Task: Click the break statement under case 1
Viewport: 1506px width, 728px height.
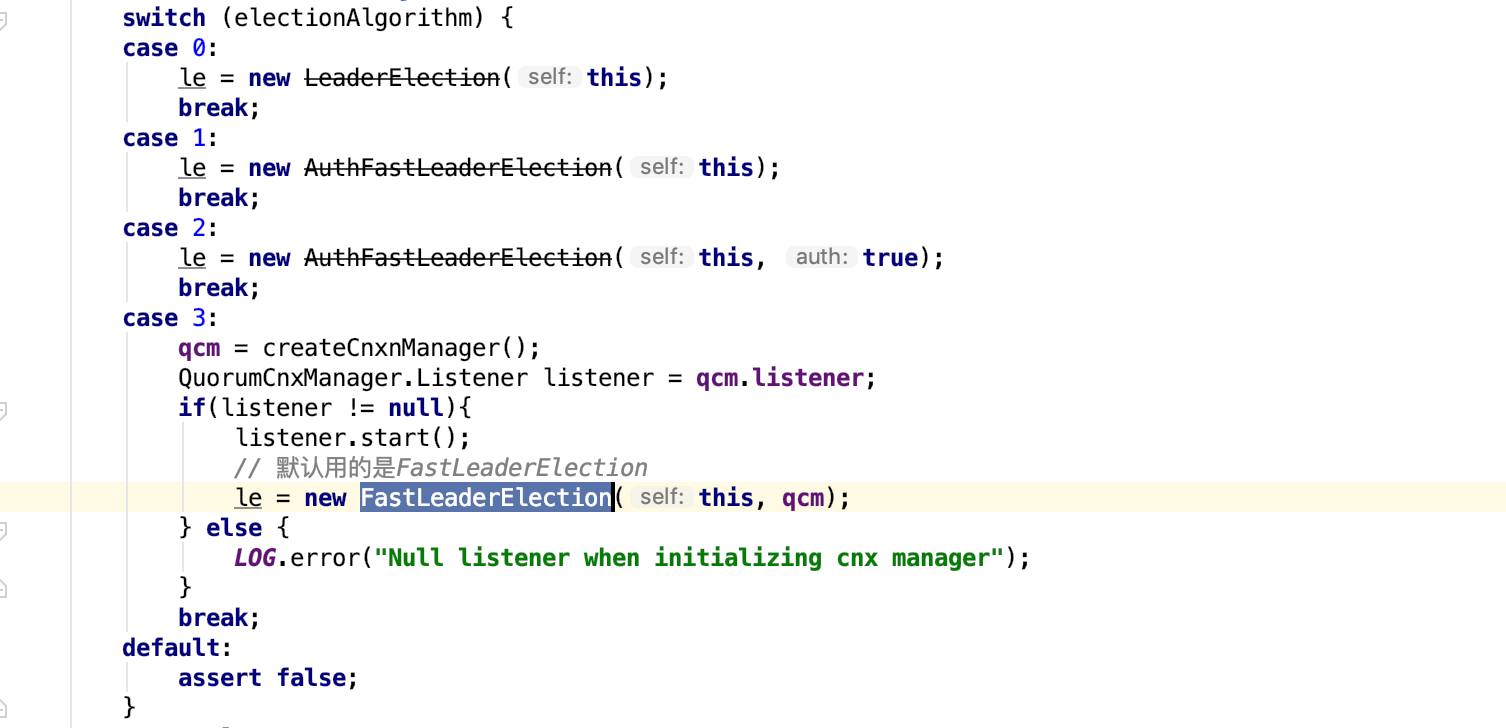Action: pyautogui.click(x=219, y=197)
